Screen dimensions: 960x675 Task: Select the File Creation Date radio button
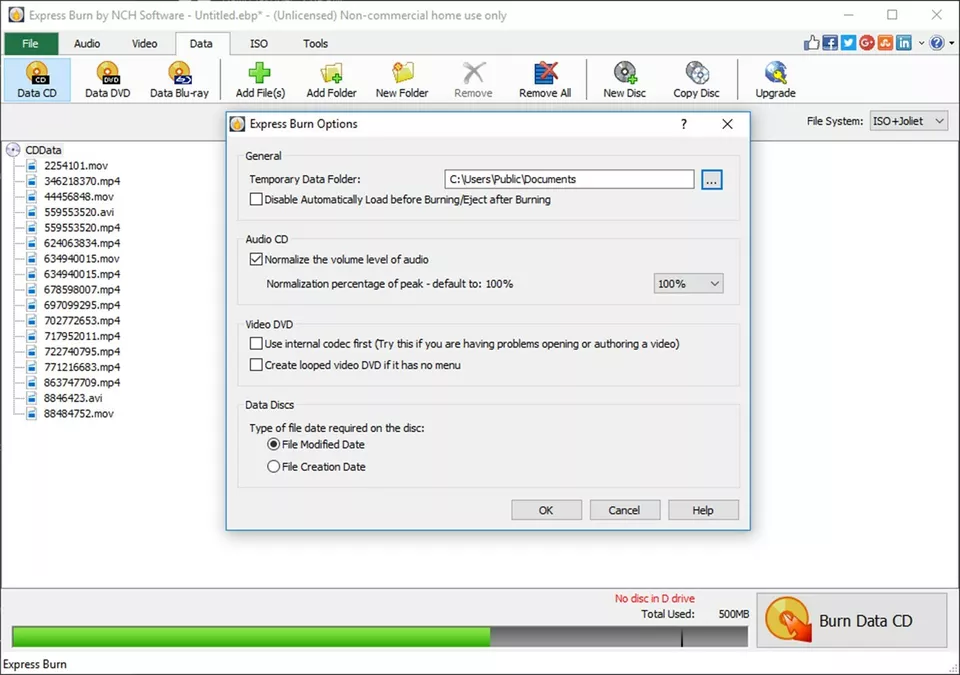(273, 466)
